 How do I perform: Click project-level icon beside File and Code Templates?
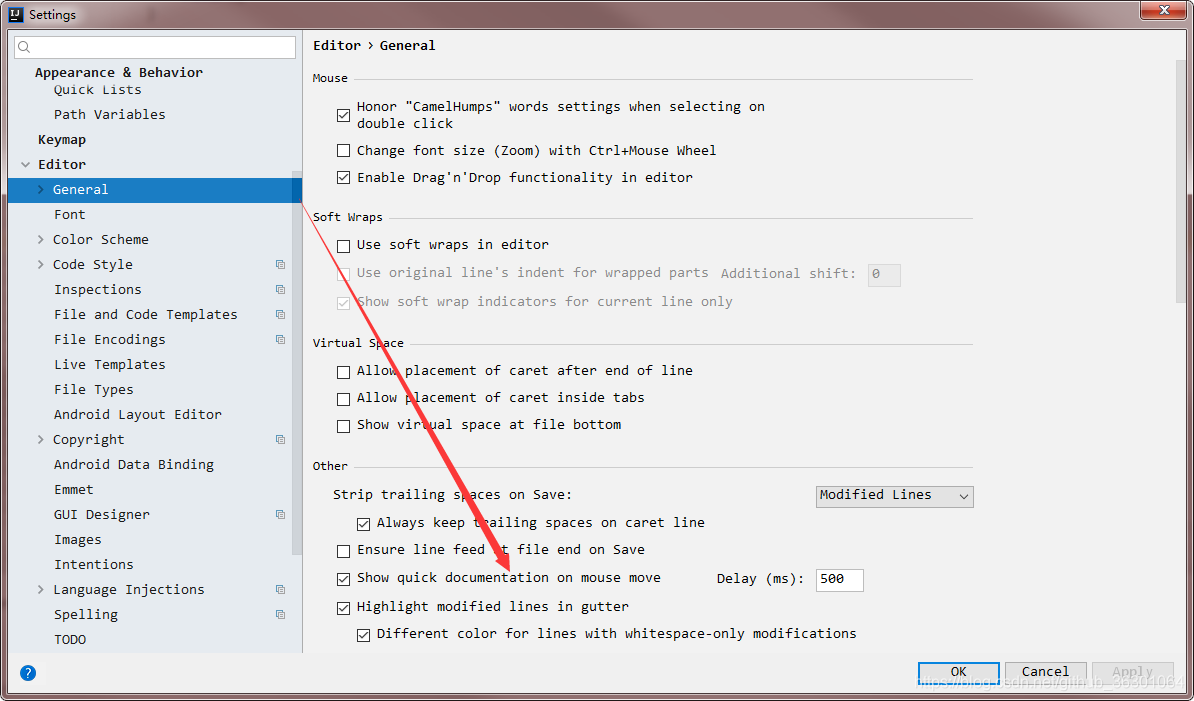coord(280,315)
